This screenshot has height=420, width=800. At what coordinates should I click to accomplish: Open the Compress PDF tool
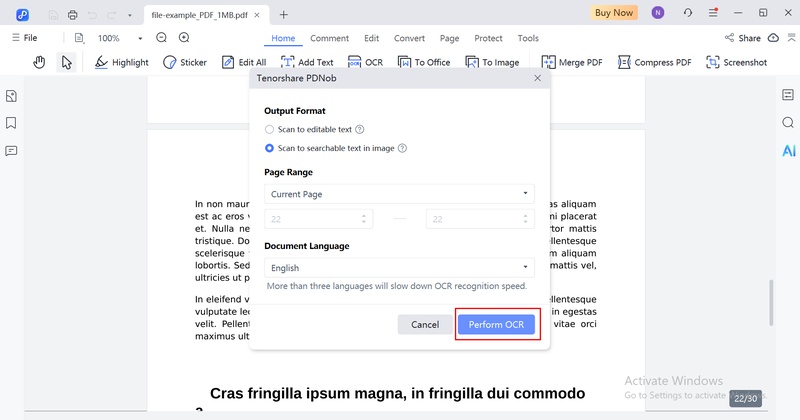pyautogui.click(x=627, y=62)
